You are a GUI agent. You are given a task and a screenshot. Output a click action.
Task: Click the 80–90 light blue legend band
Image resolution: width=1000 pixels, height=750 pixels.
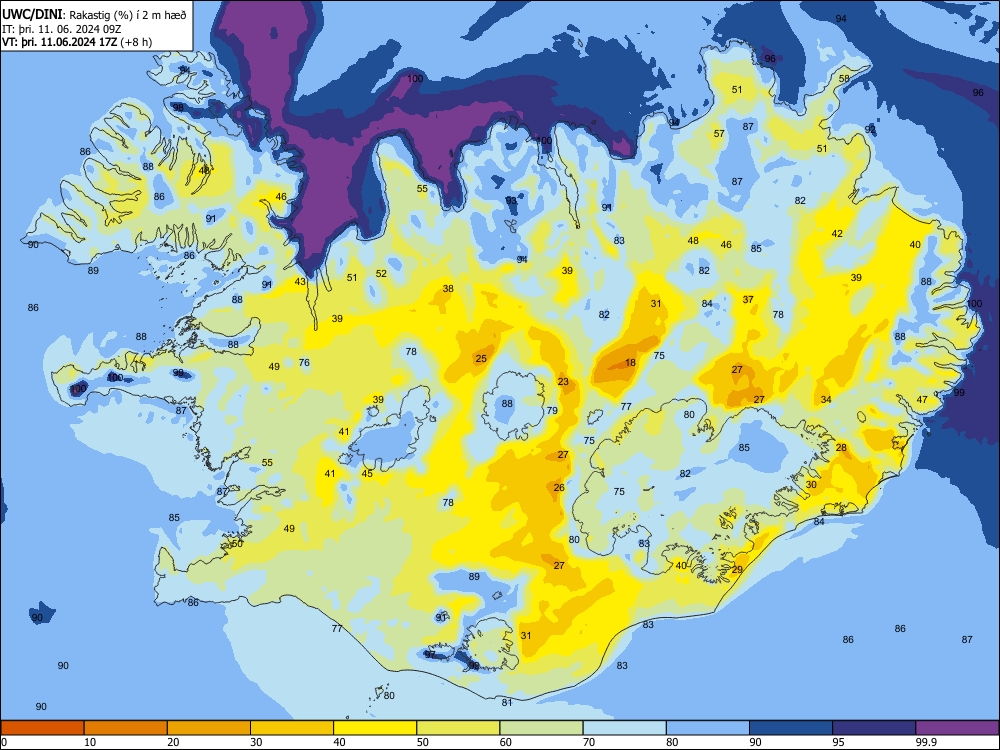708,728
